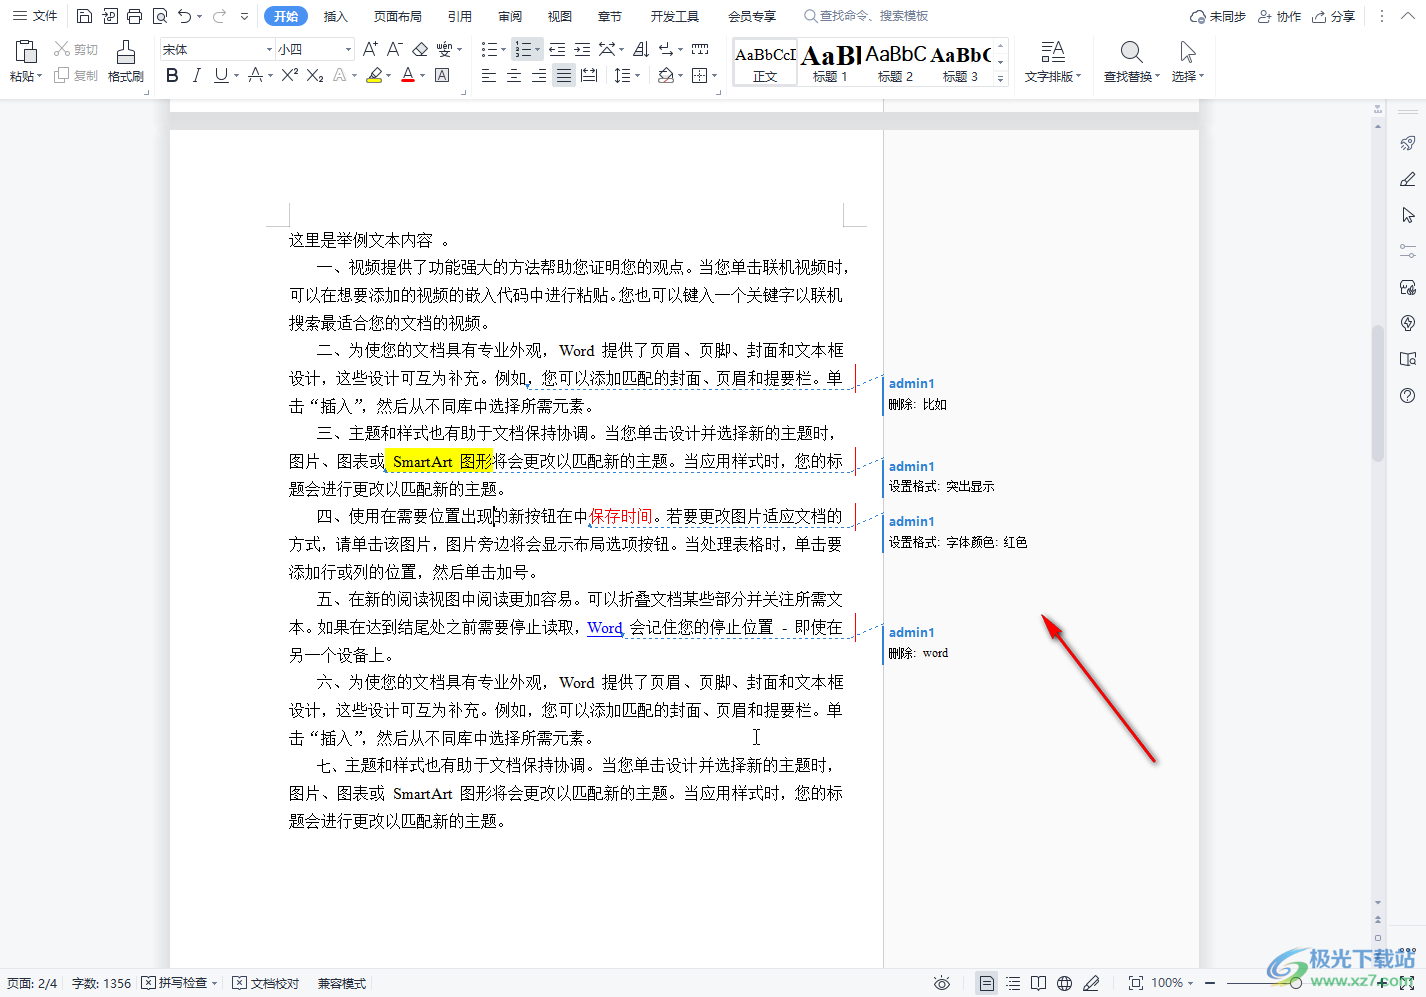Expand the styles gallery list

pyautogui.click(x=1001, y=79)
